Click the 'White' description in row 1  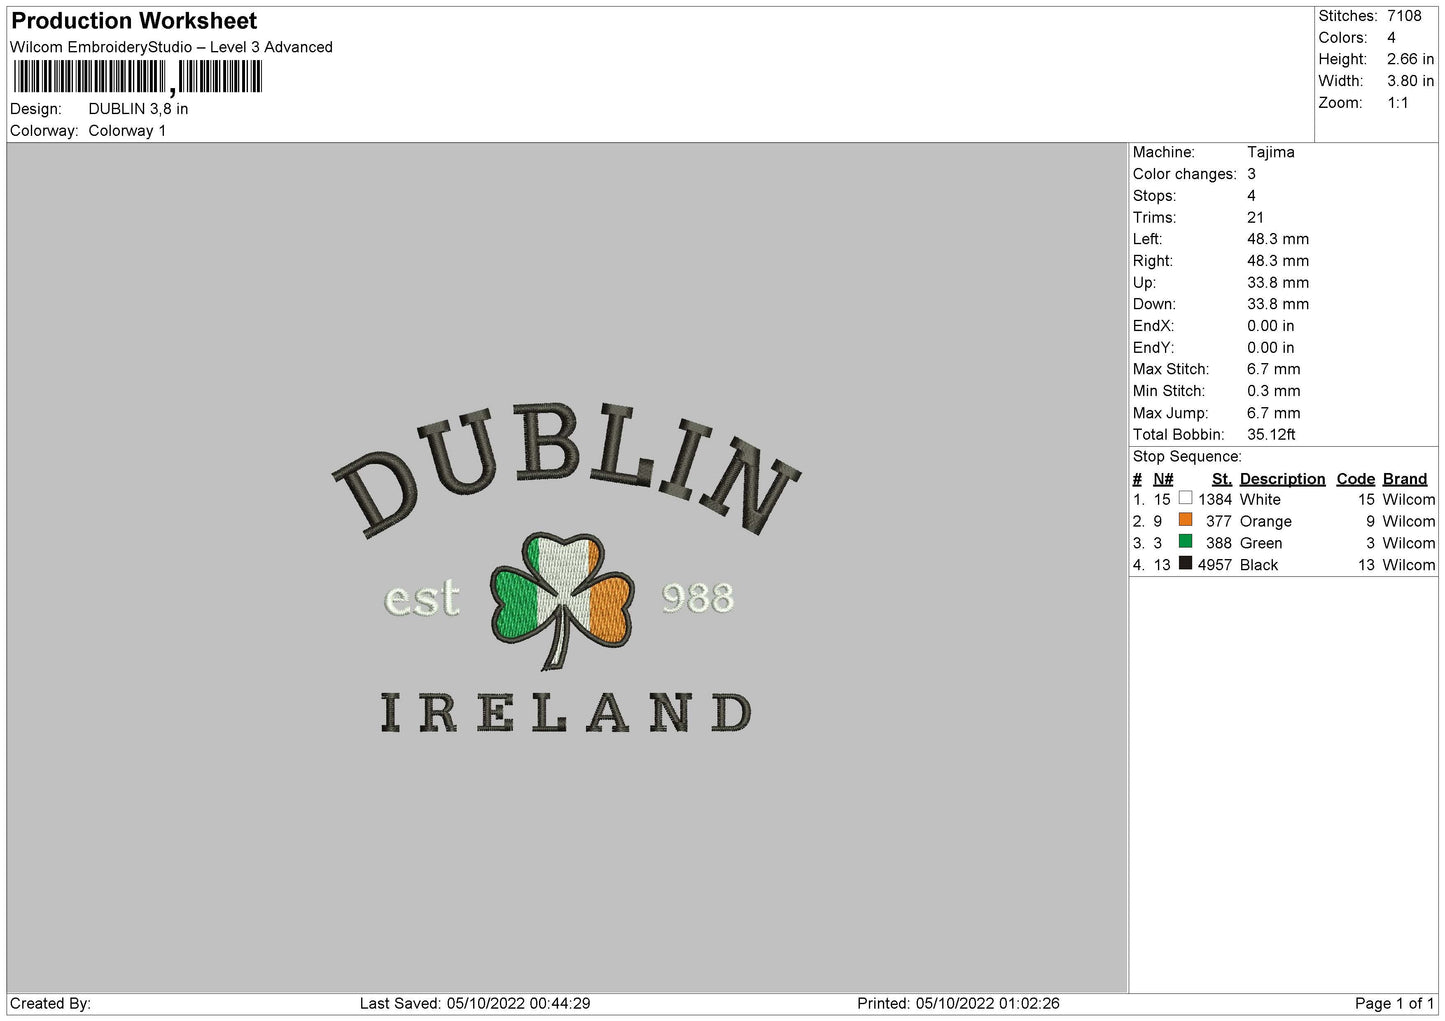[x=1260, y=500]
